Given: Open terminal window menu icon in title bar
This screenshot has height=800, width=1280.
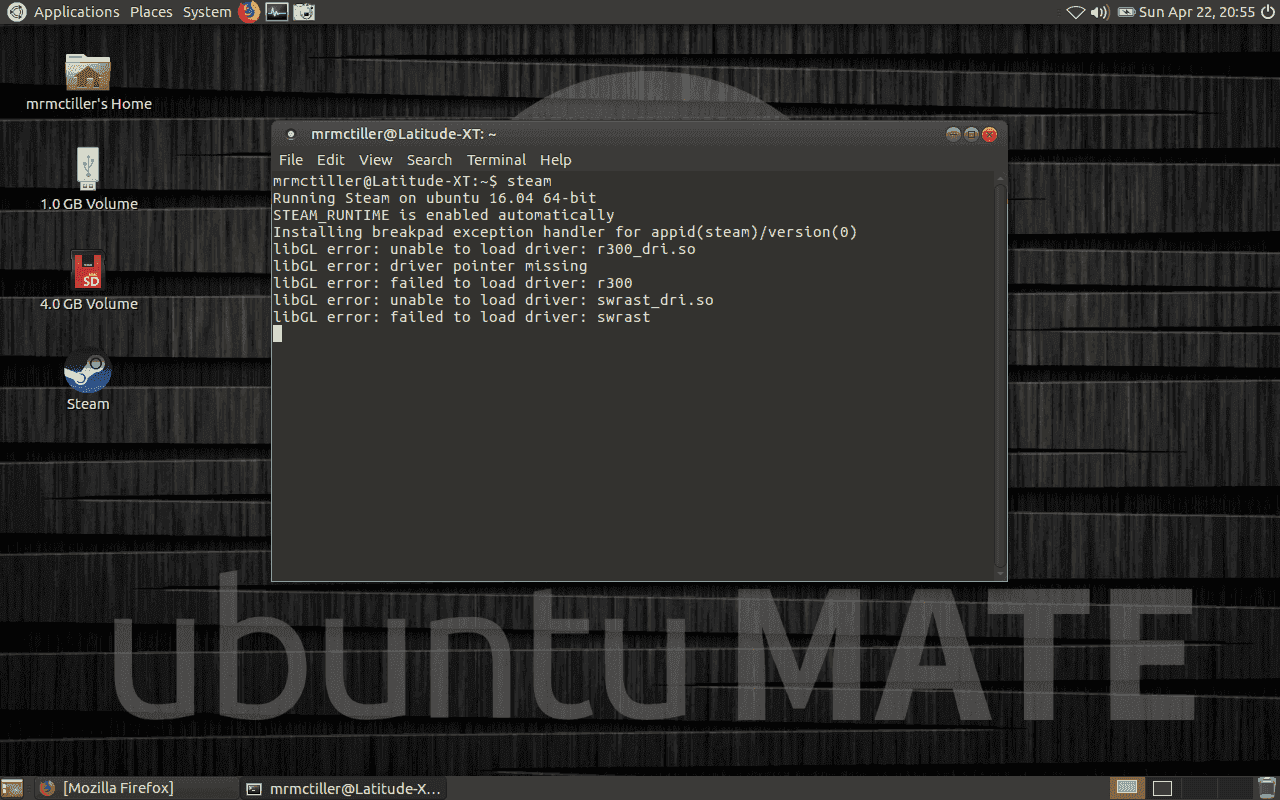Looking at the screenshot, I should (x=291, y=134).
